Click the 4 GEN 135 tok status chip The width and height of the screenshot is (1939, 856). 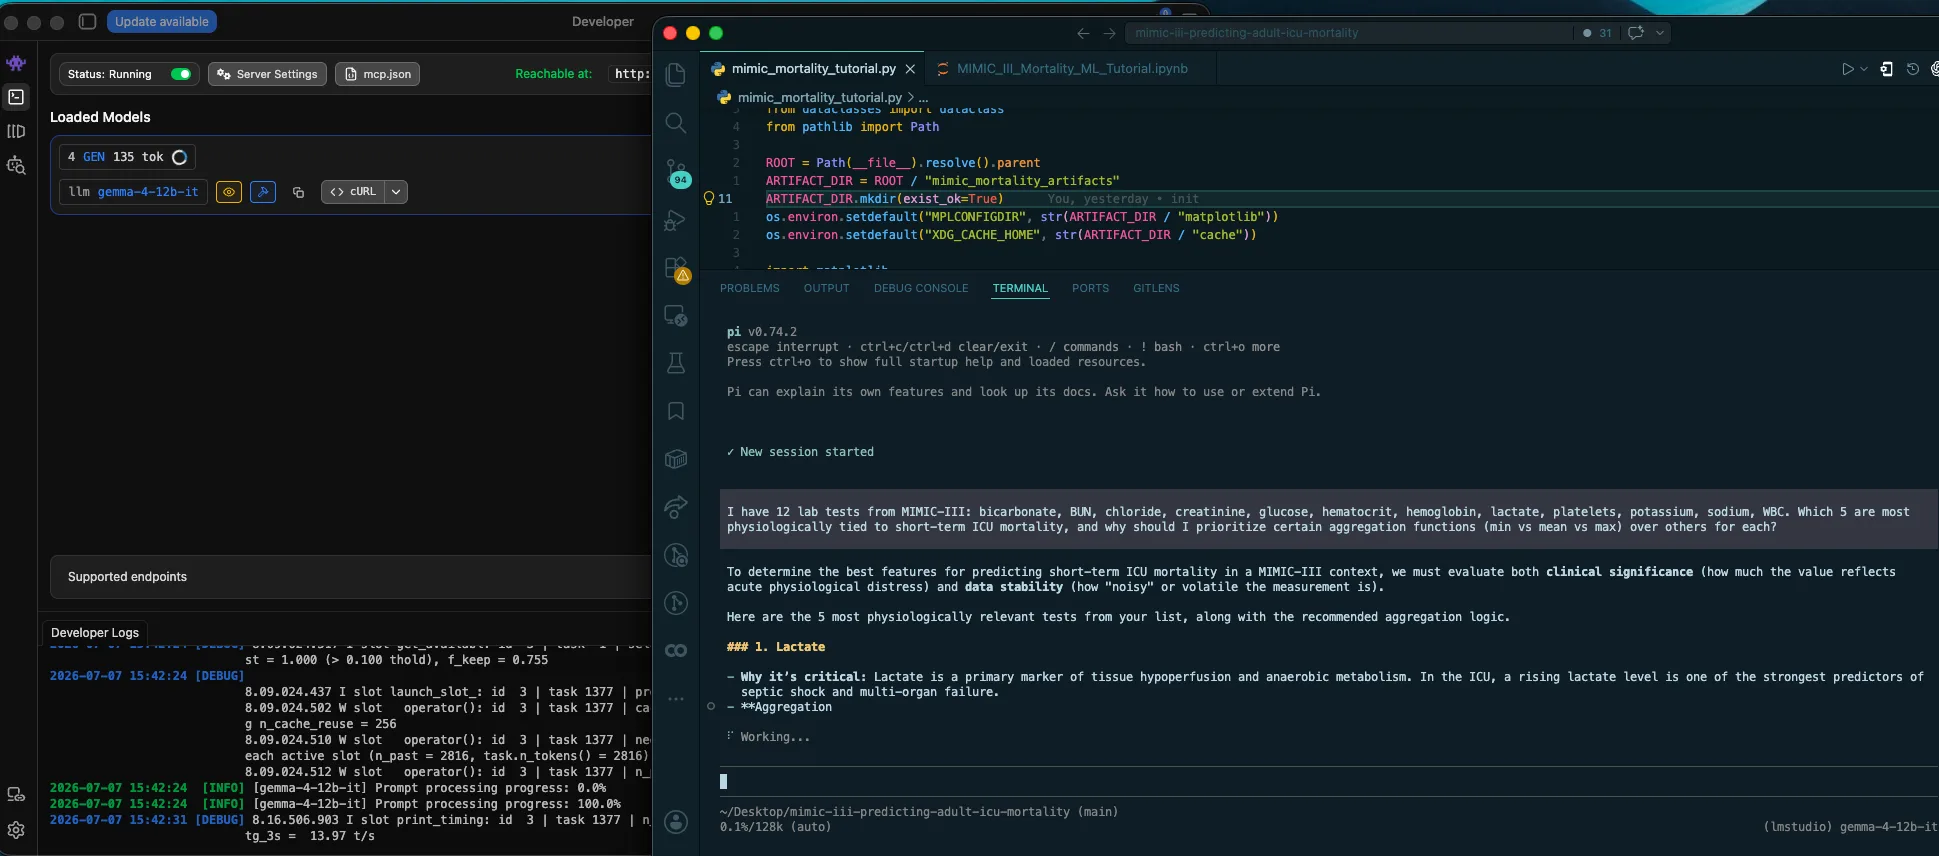[x=127, y=157]
